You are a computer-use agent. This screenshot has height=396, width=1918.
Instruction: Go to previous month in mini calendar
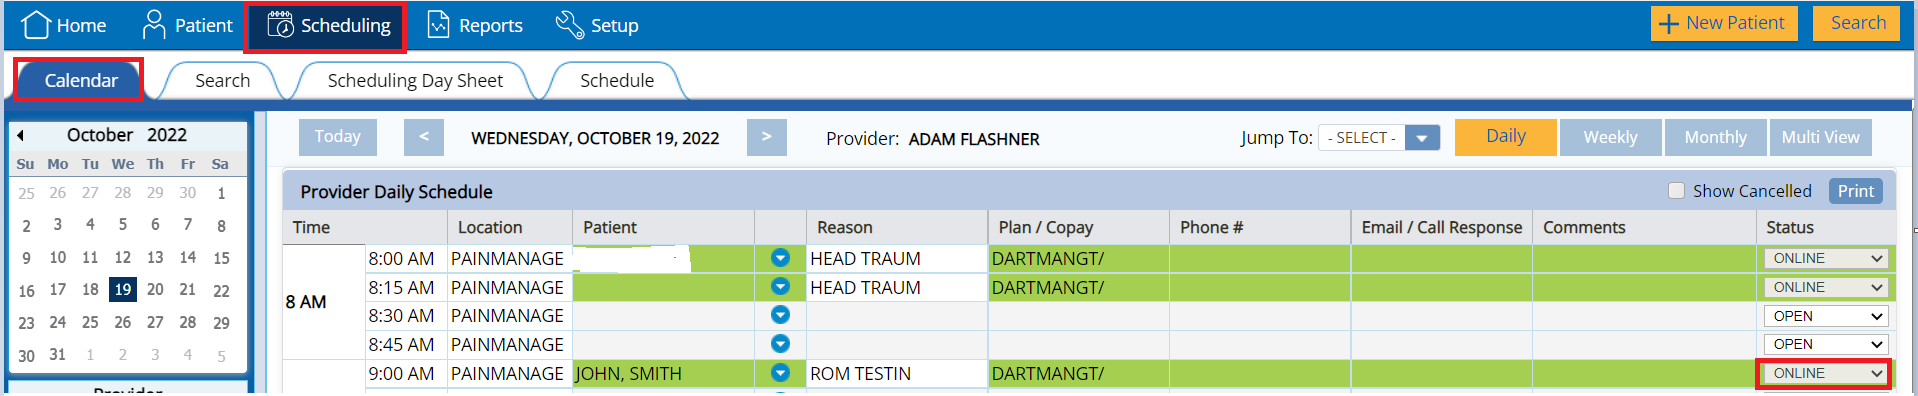(21, 135)
